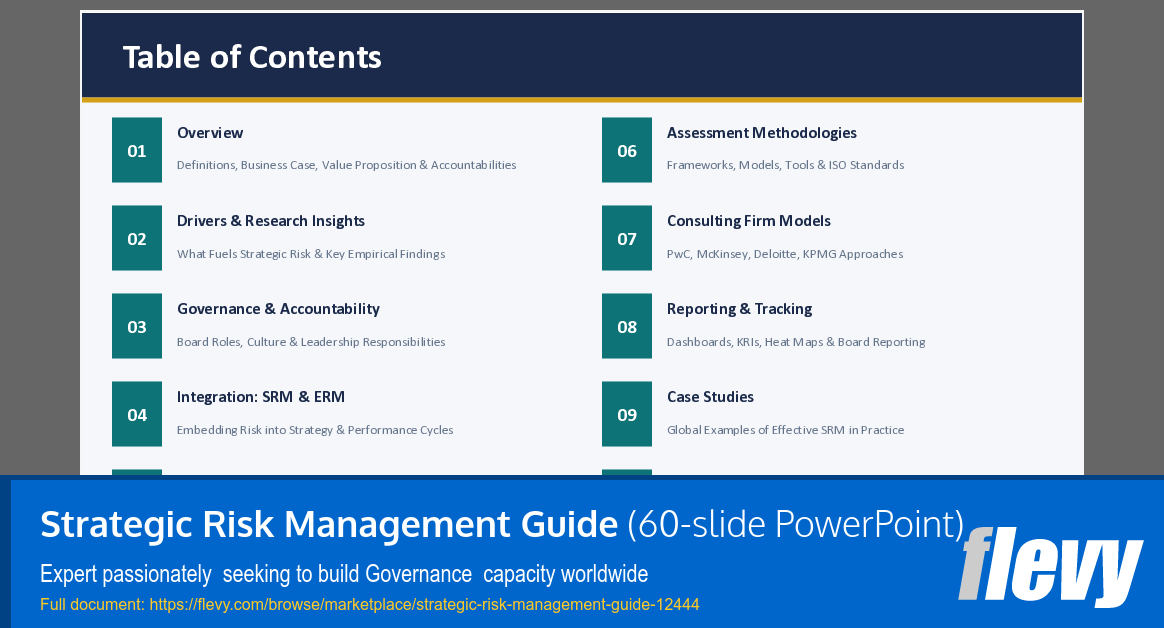Click the 07 number tile

(627, 238)
